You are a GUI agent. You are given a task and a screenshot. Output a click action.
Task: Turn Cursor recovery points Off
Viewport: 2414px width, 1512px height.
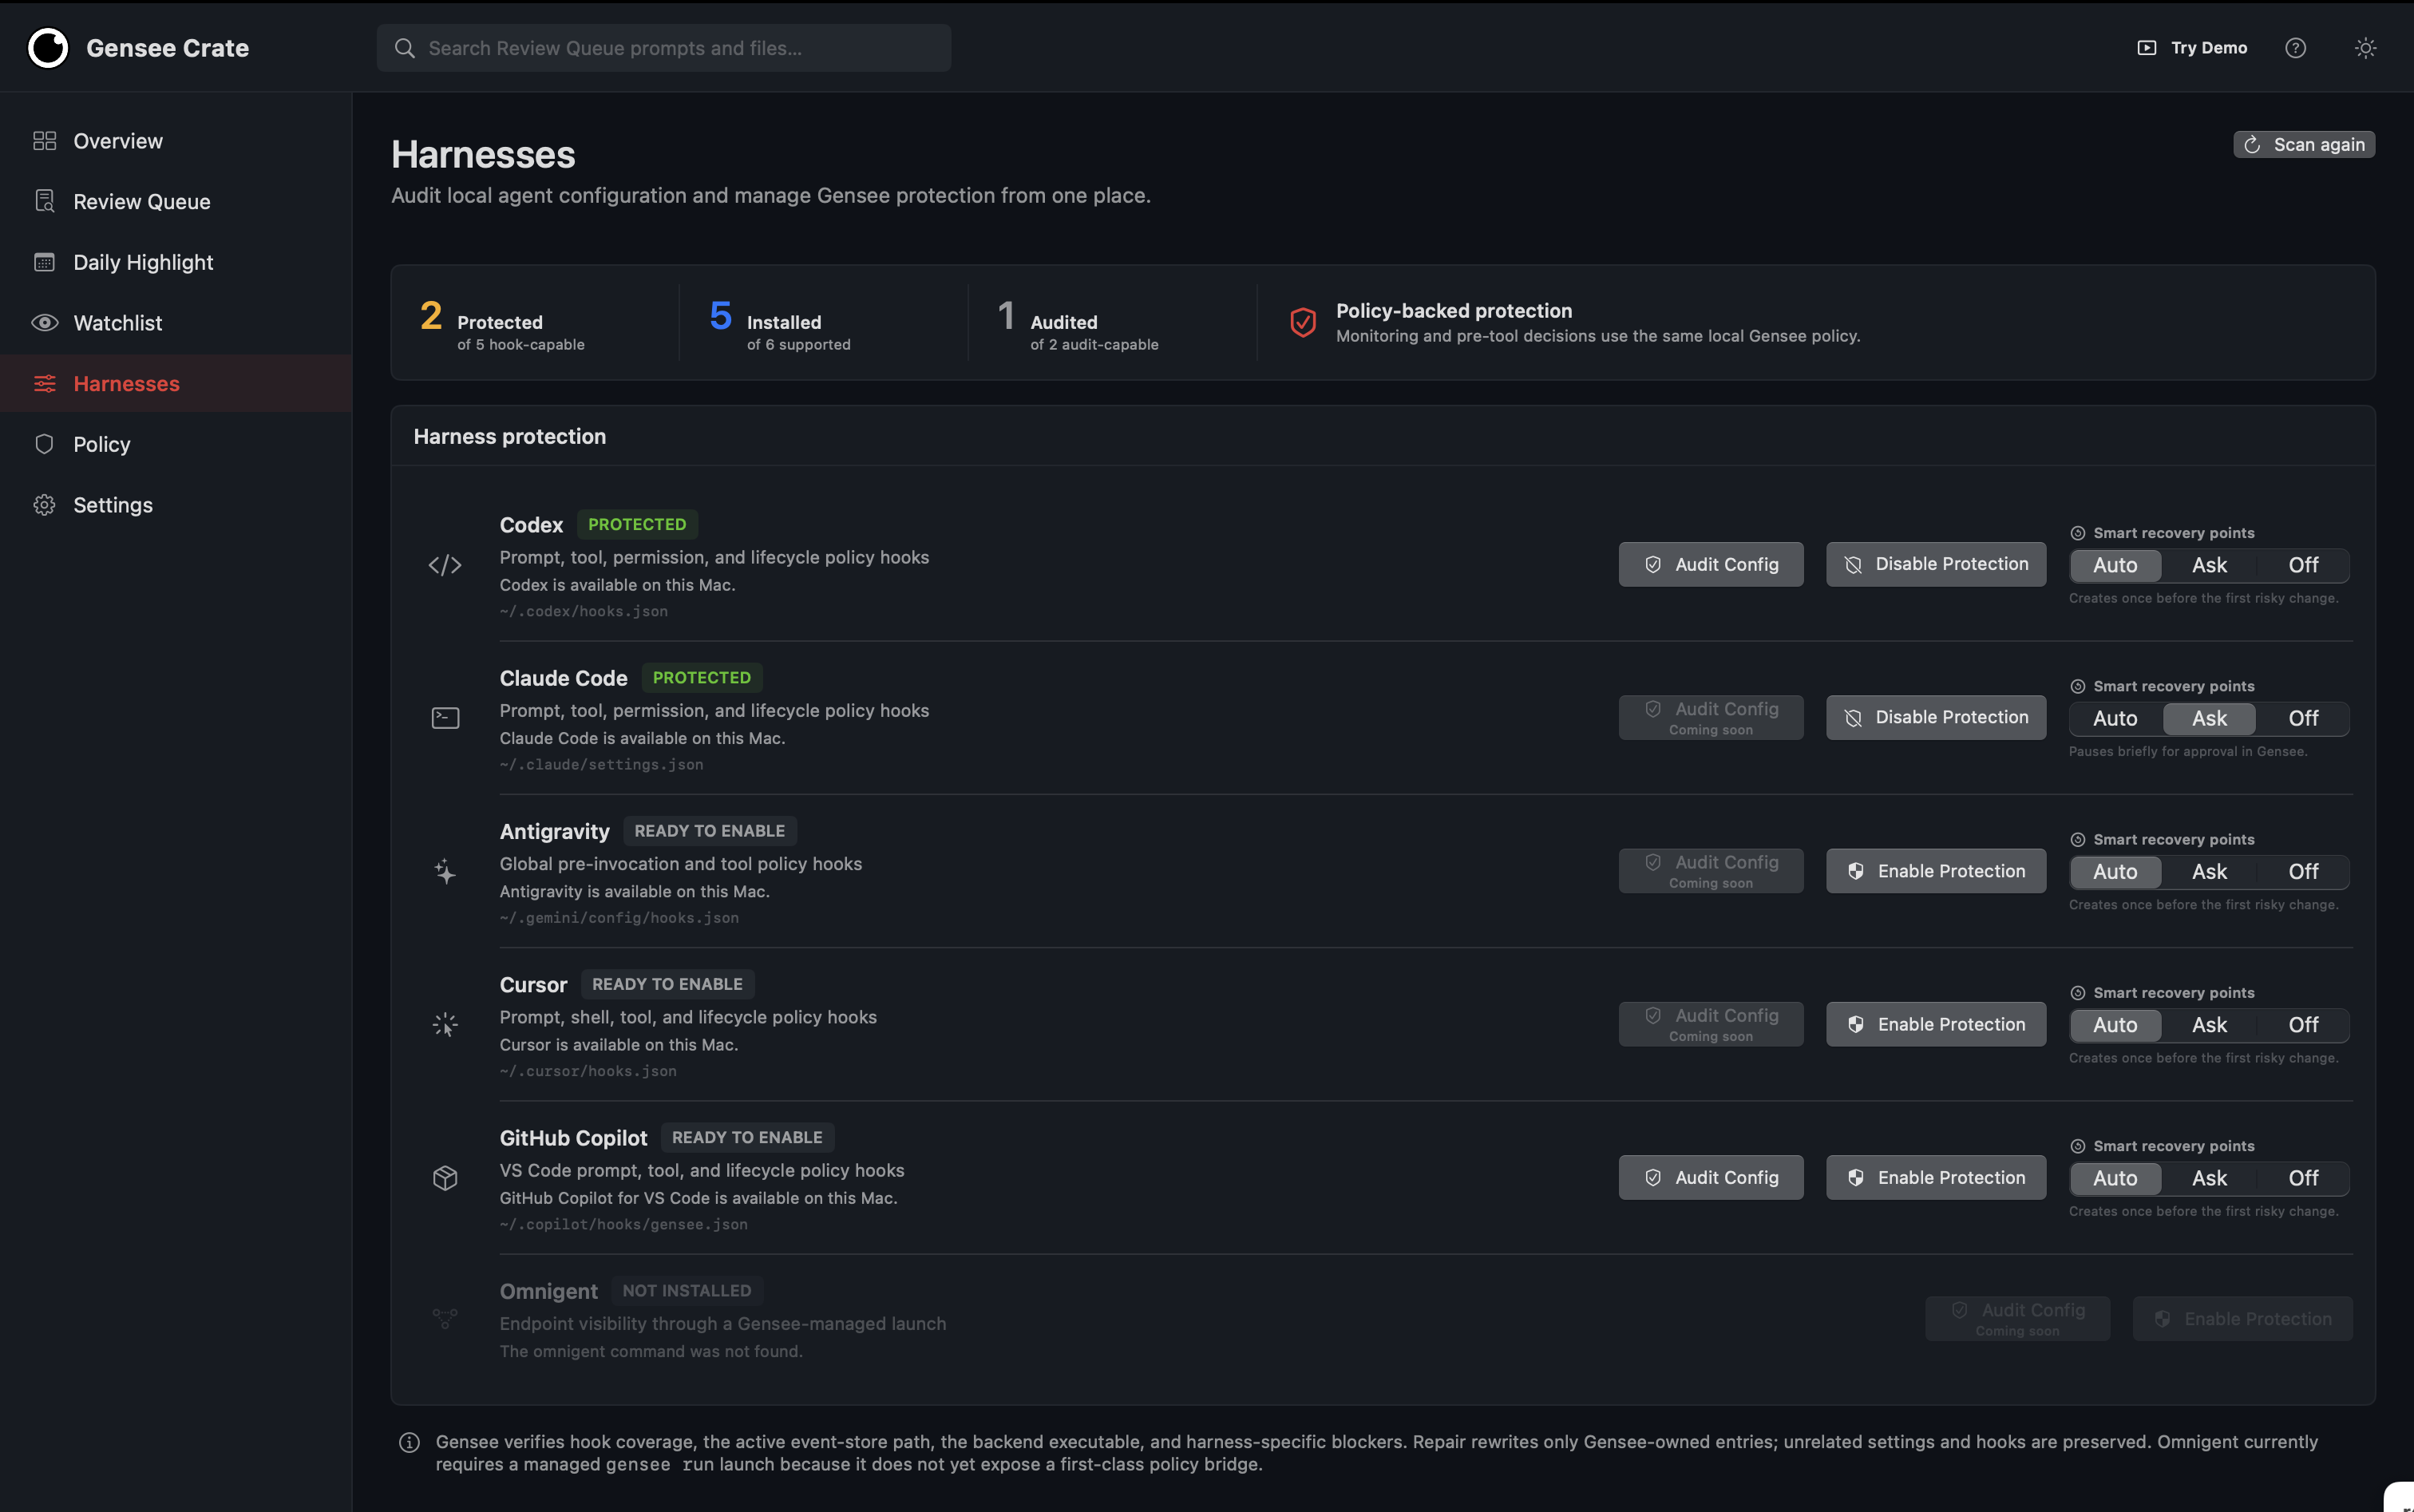(2303, 1024)
